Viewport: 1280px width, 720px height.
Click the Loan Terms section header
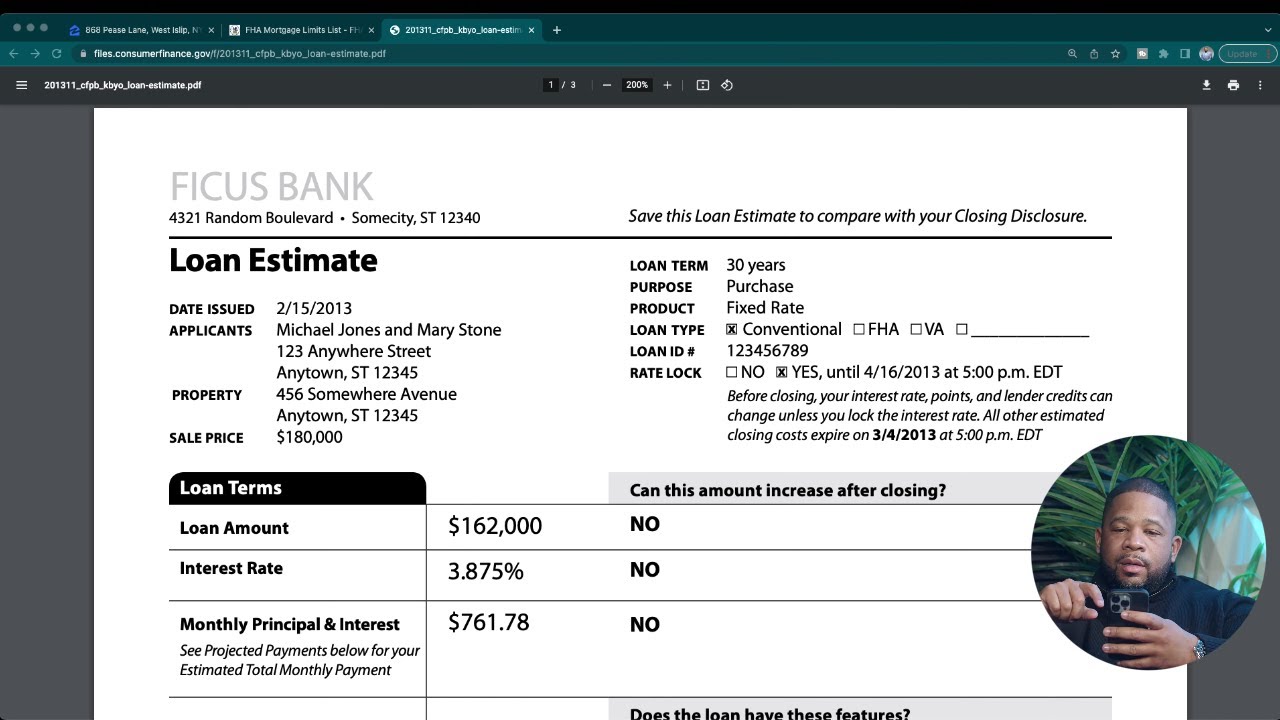coord(297,488)
